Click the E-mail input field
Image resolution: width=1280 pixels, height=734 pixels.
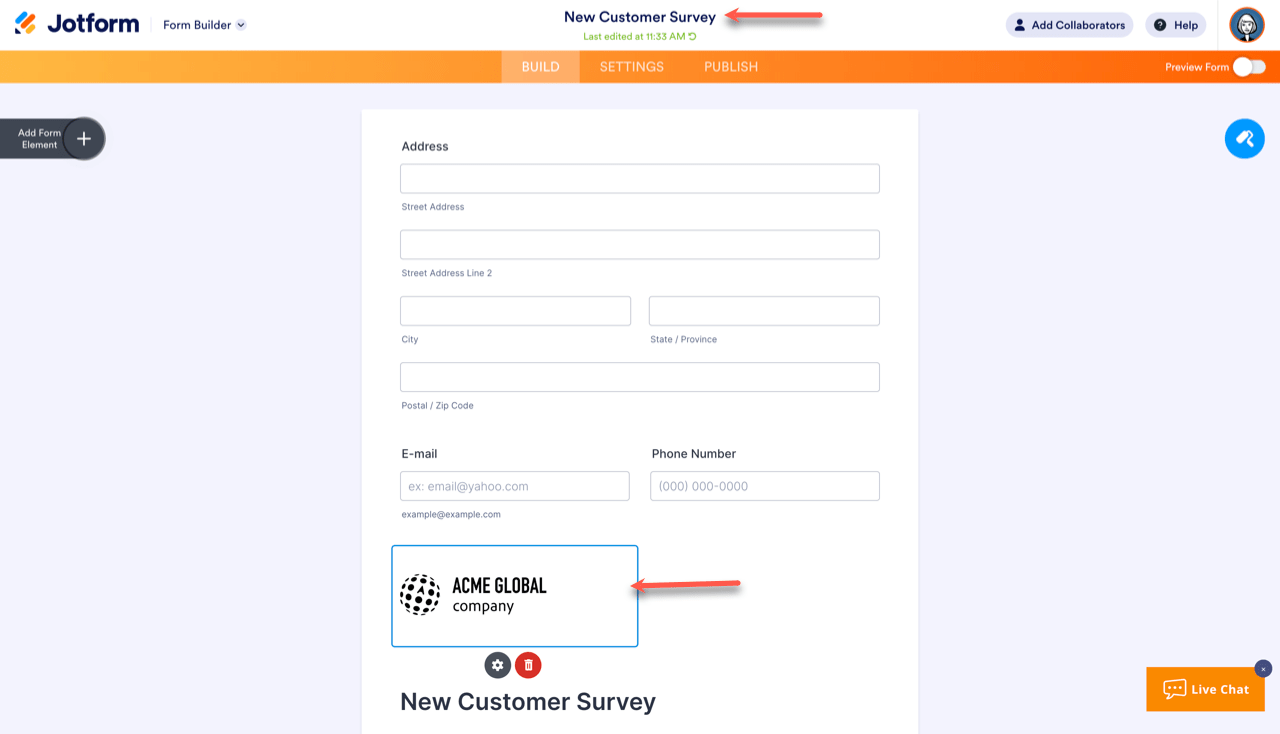click(515, 486)
